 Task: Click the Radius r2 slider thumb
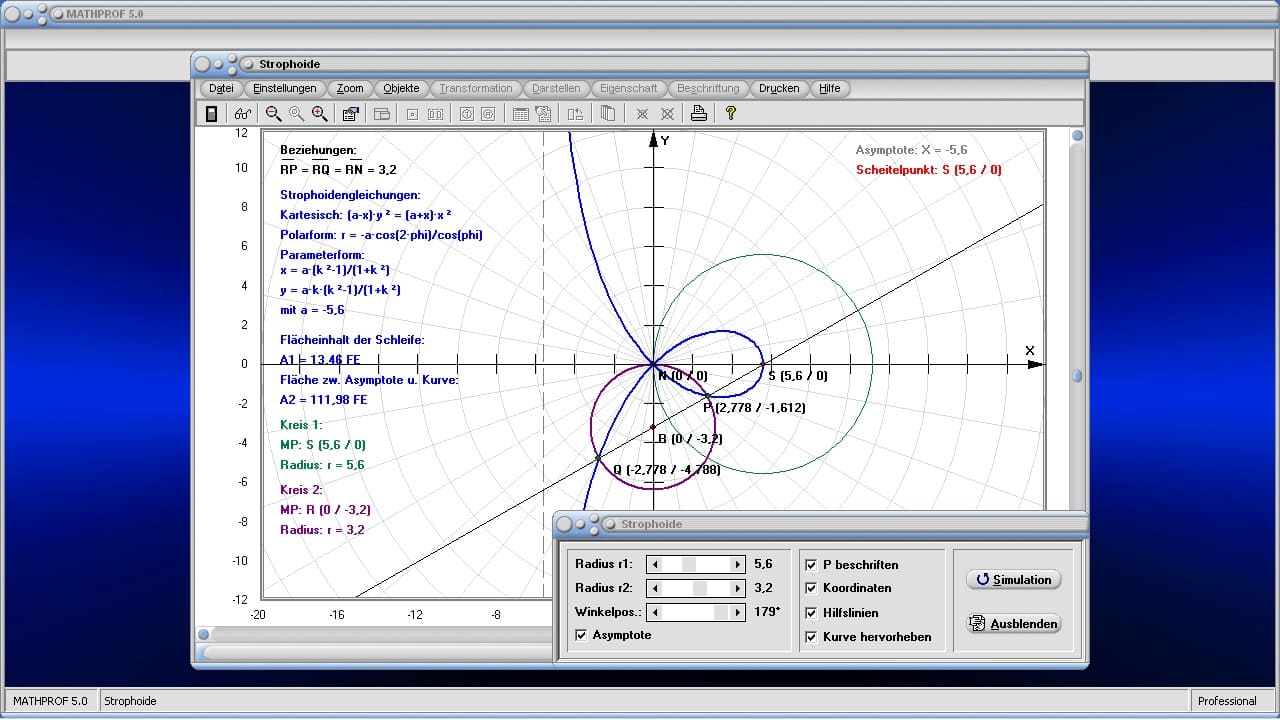pyautogui.click(x=700, y=589)
